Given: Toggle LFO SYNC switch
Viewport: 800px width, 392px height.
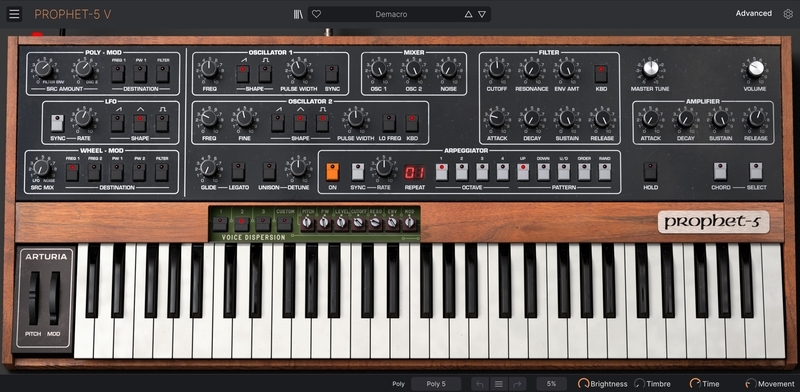Looking at the screenshot, I should click(57, 123).
